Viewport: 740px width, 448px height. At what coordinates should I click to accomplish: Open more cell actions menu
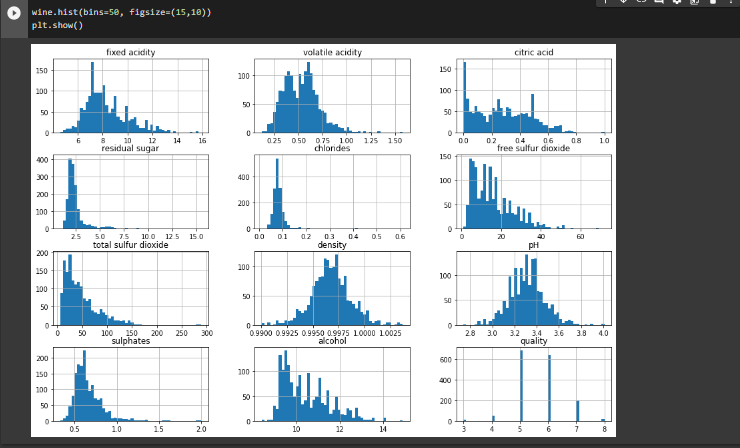tap(731, 2)
